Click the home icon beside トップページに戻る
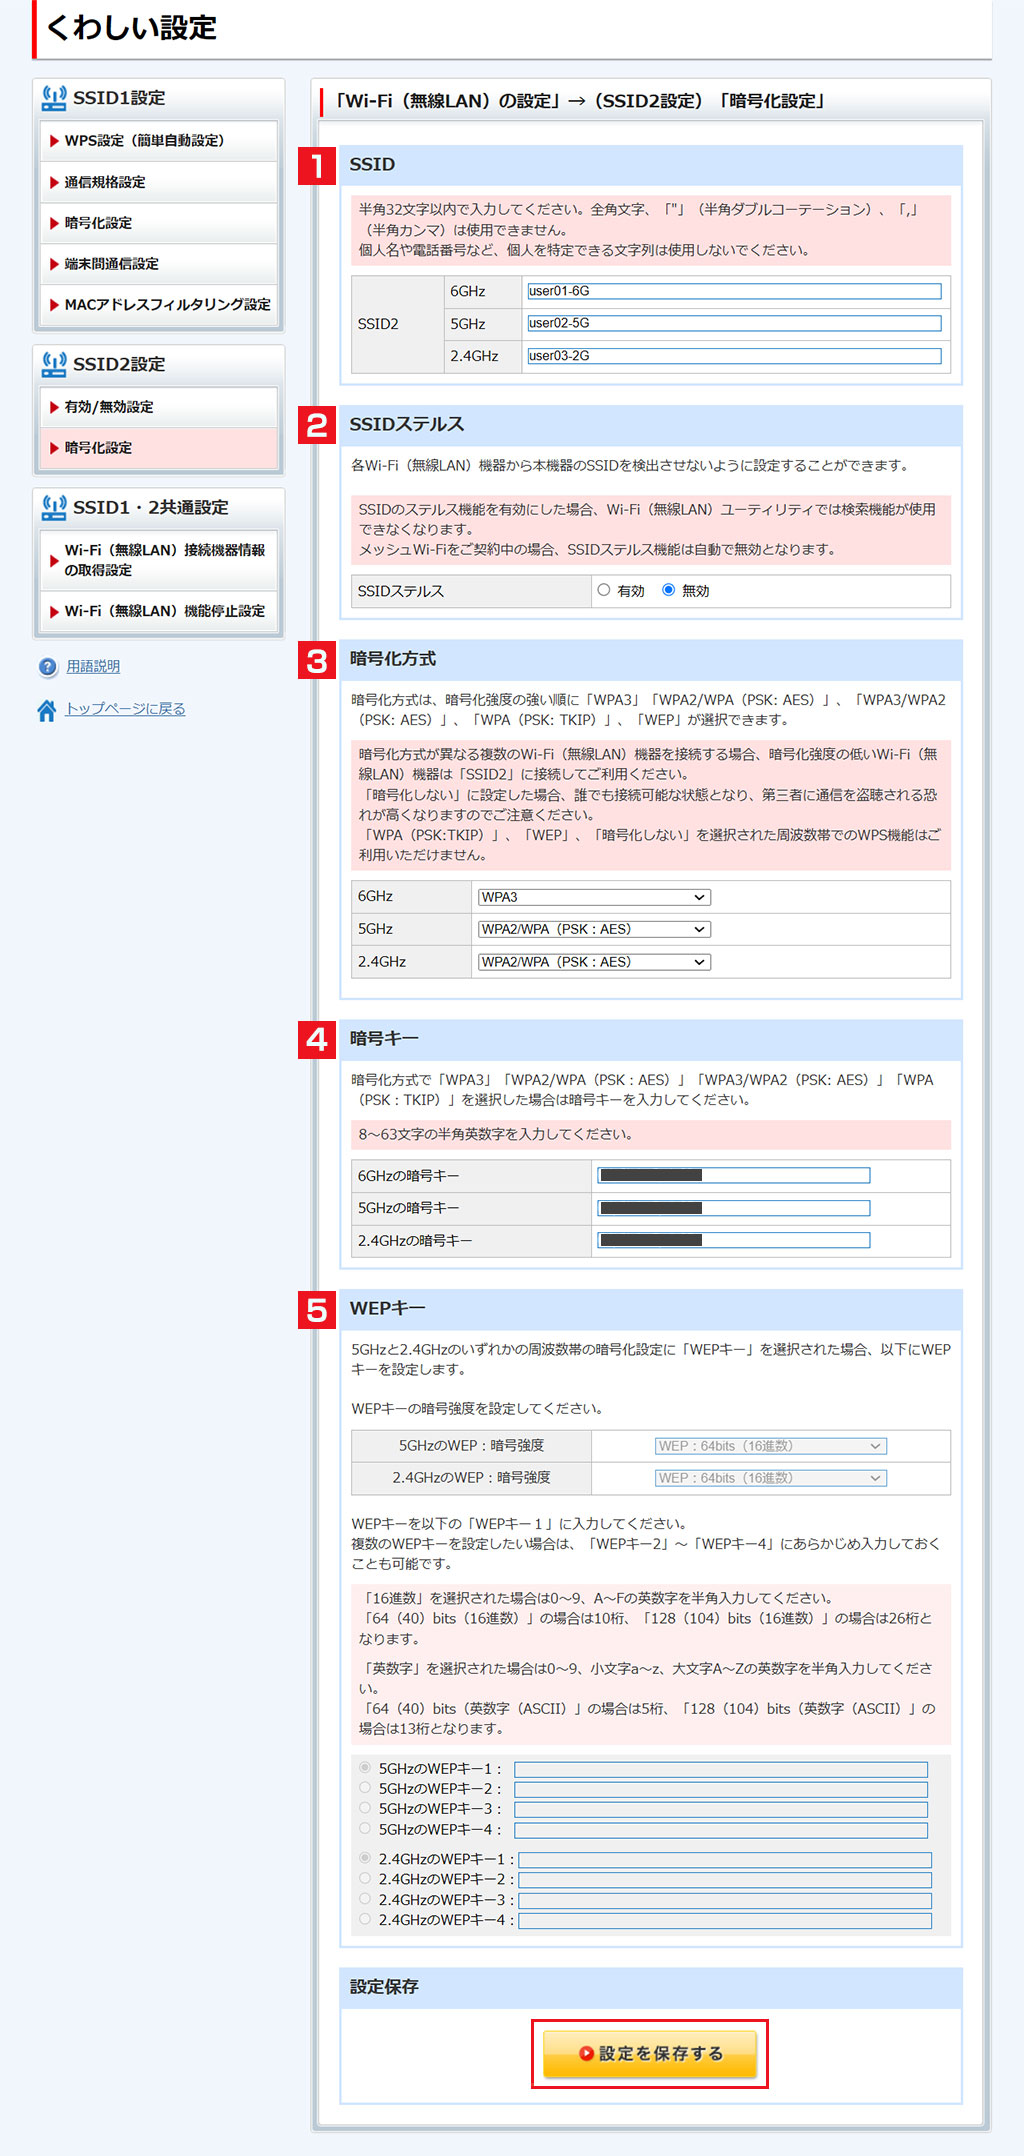 (x=47, y=710)
